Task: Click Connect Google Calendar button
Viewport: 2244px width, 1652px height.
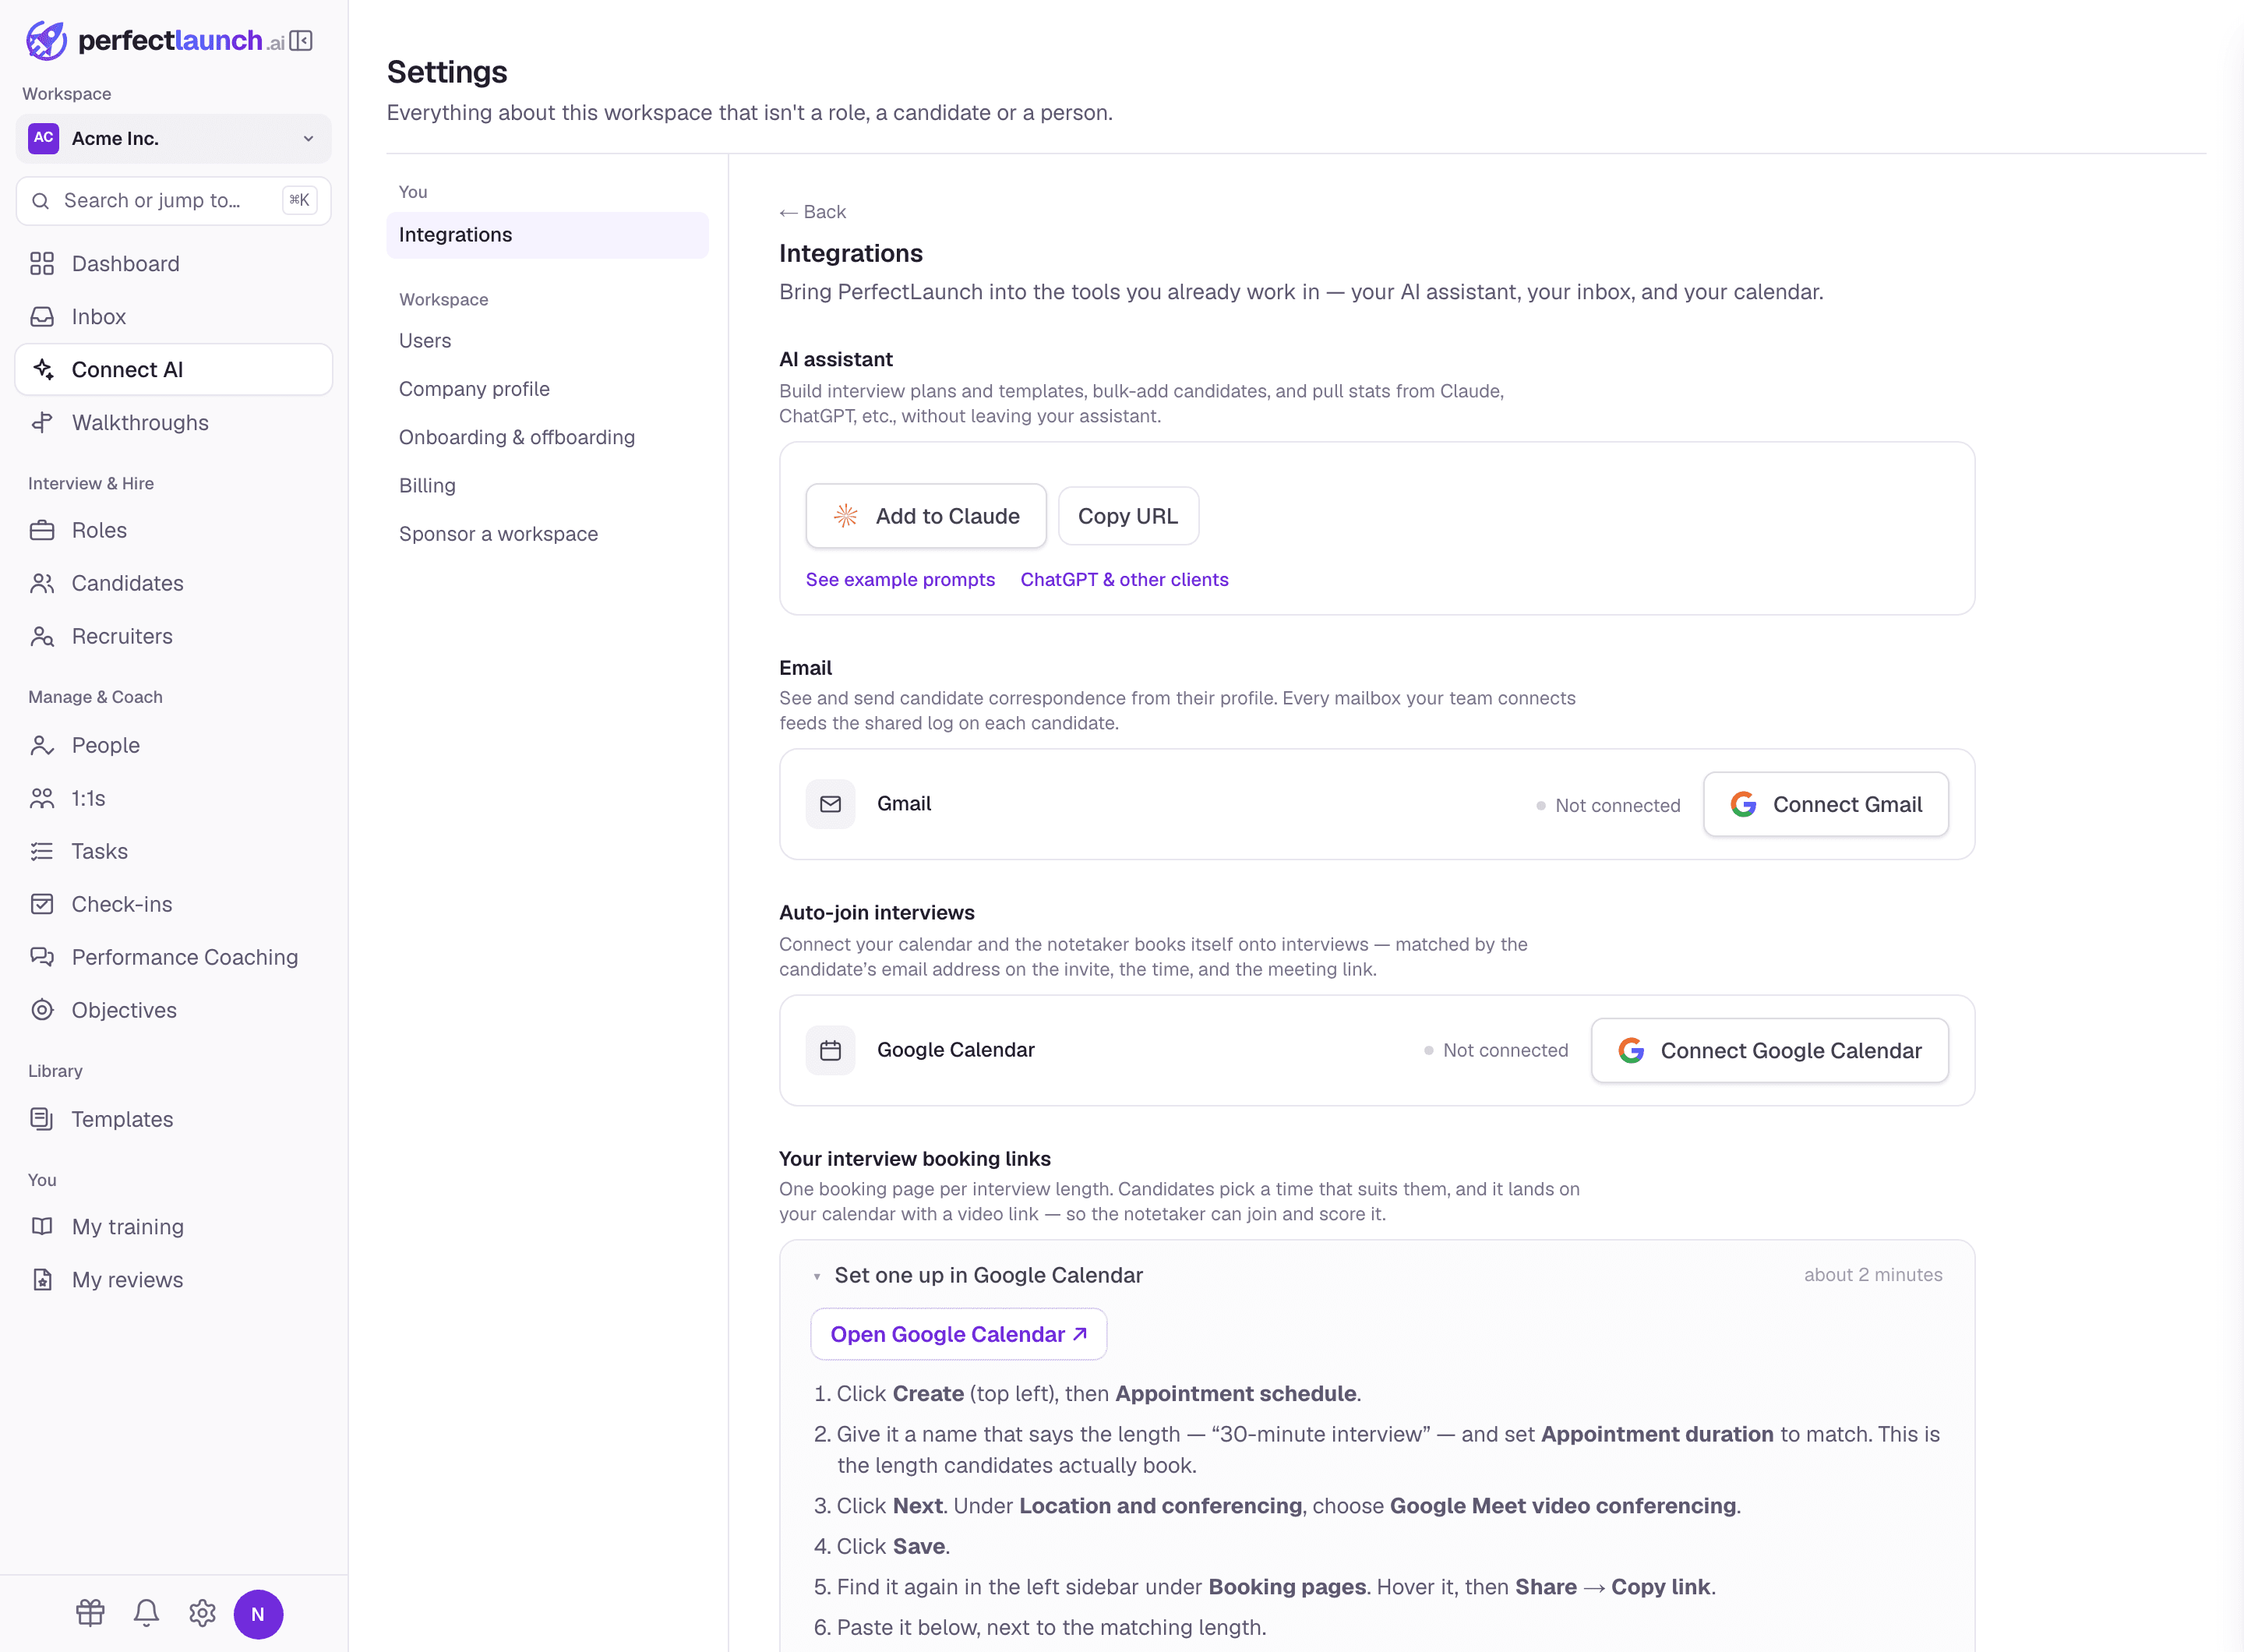Action: click(1770, 1050)
